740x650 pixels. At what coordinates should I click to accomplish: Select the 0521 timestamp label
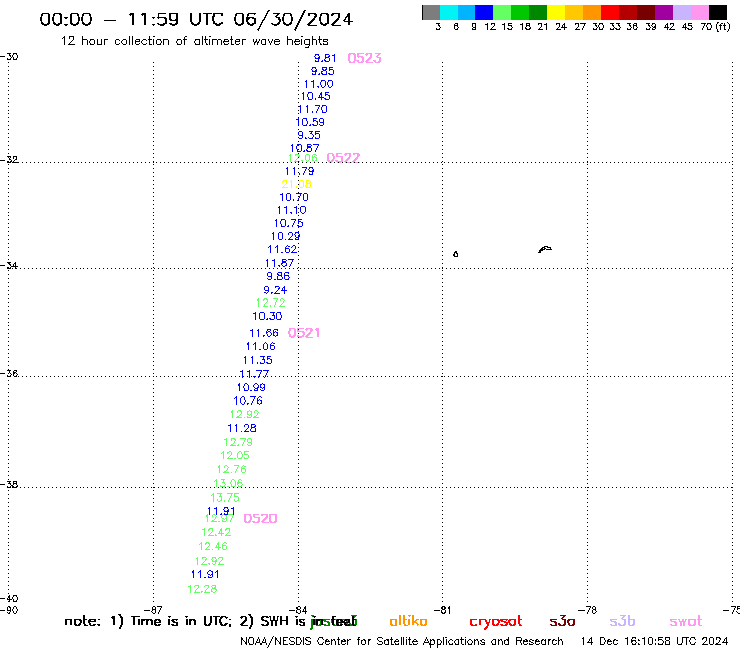pos(304,333)
